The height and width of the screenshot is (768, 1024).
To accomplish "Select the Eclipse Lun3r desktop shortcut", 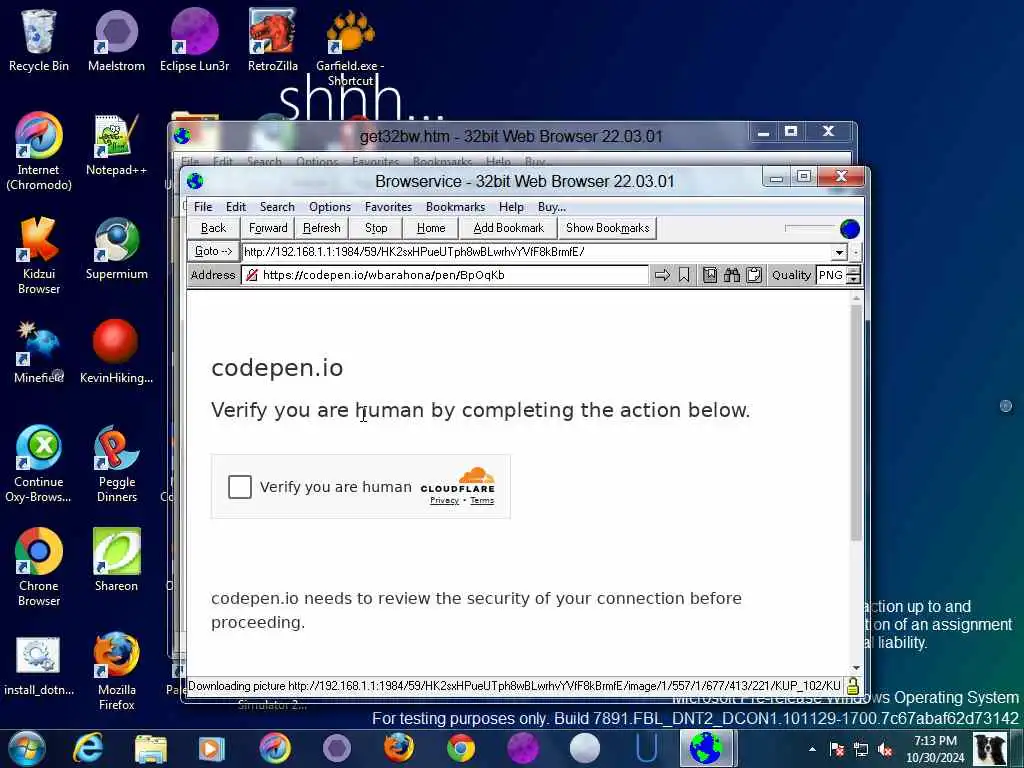I will tap(194, 40).
